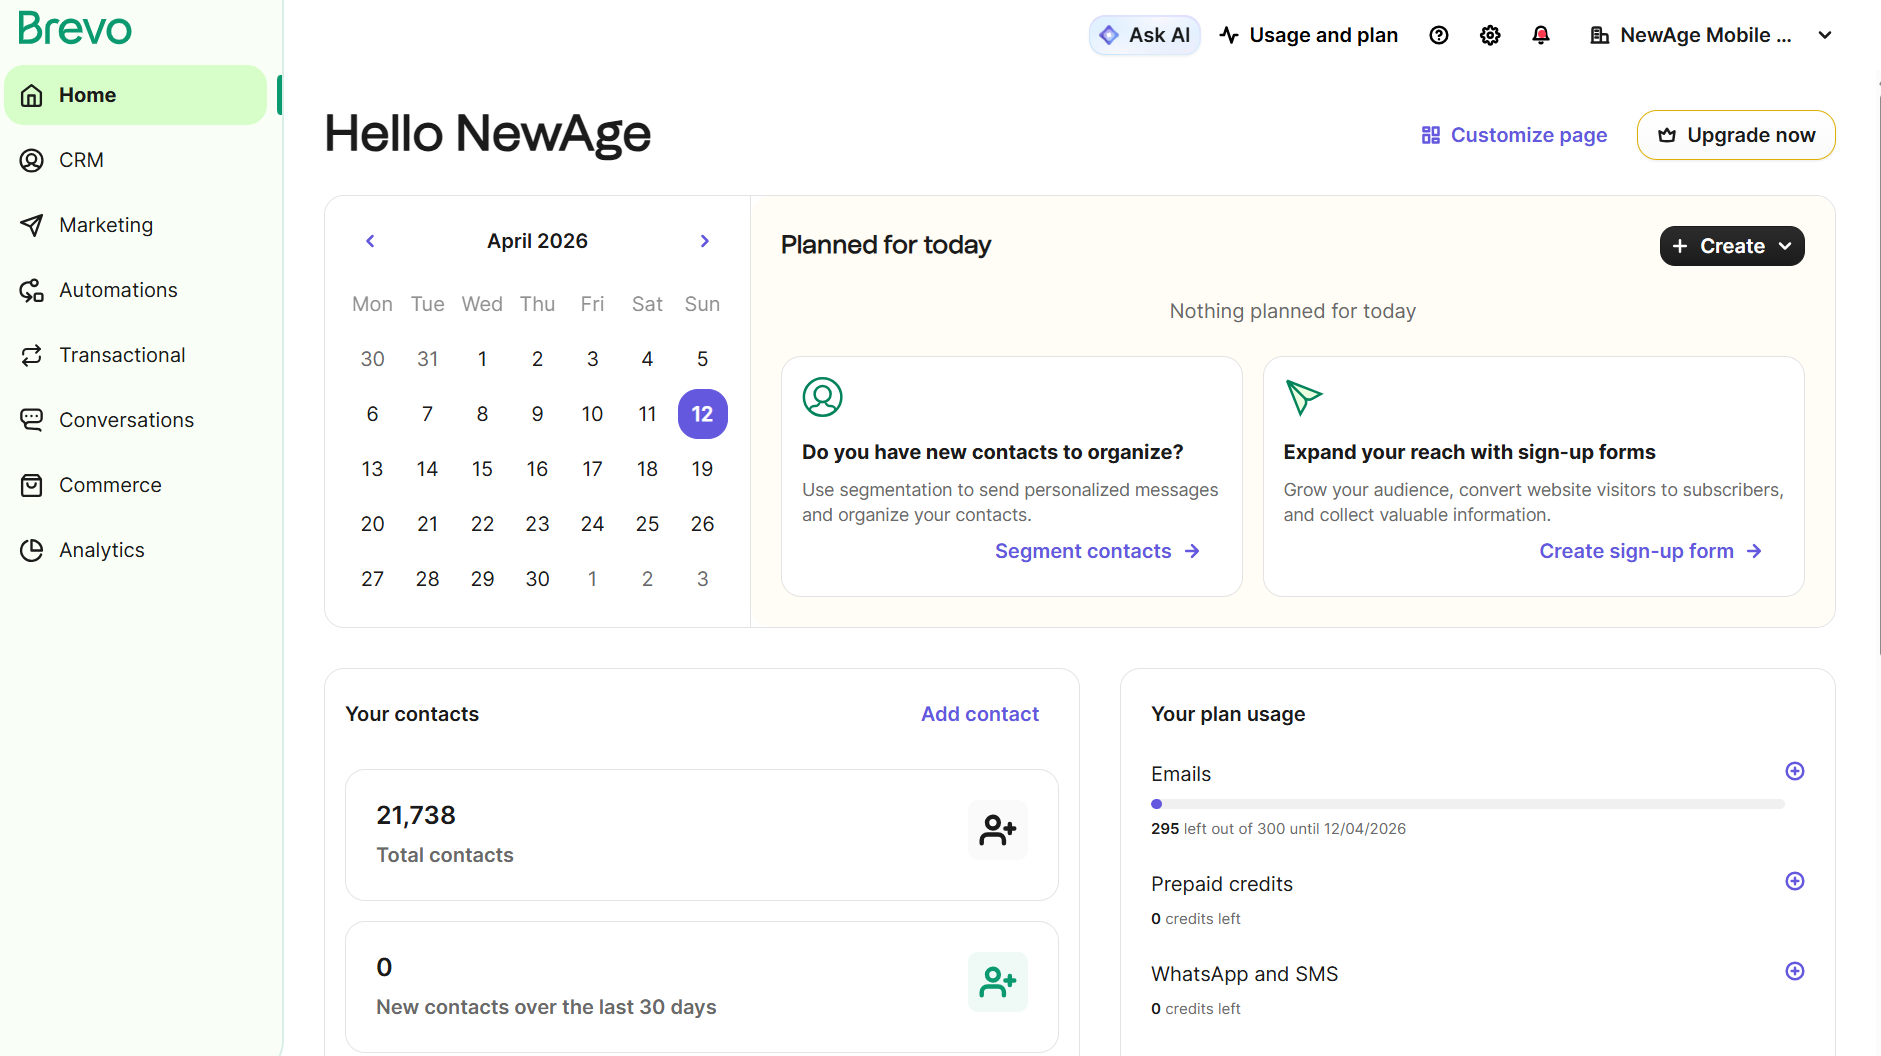Click the plus icon next to WhatsApp and SMS
This screenshot has width=1881, height=1056.
1795,971
